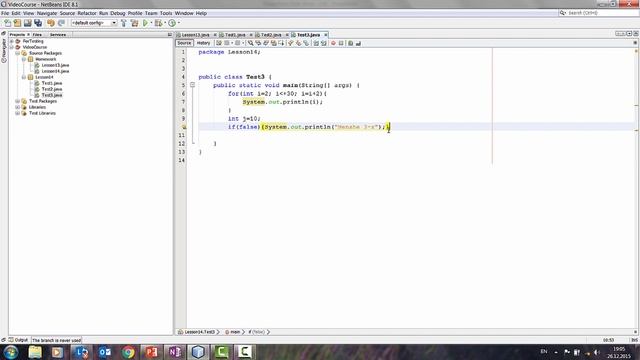The image size is (640, 360).
Task: Click the lightbulb hint icon on line 10
Action: click(x=184, y=127)
